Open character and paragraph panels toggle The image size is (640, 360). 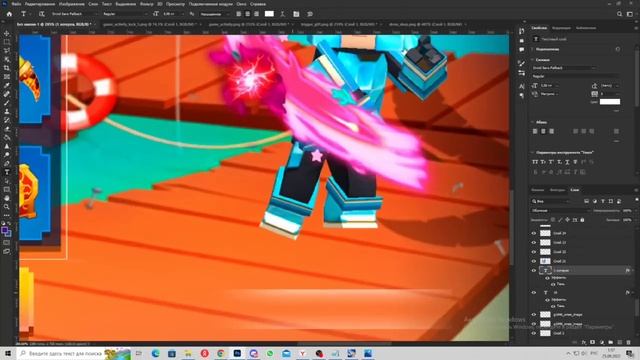click(x=296, y=14)
